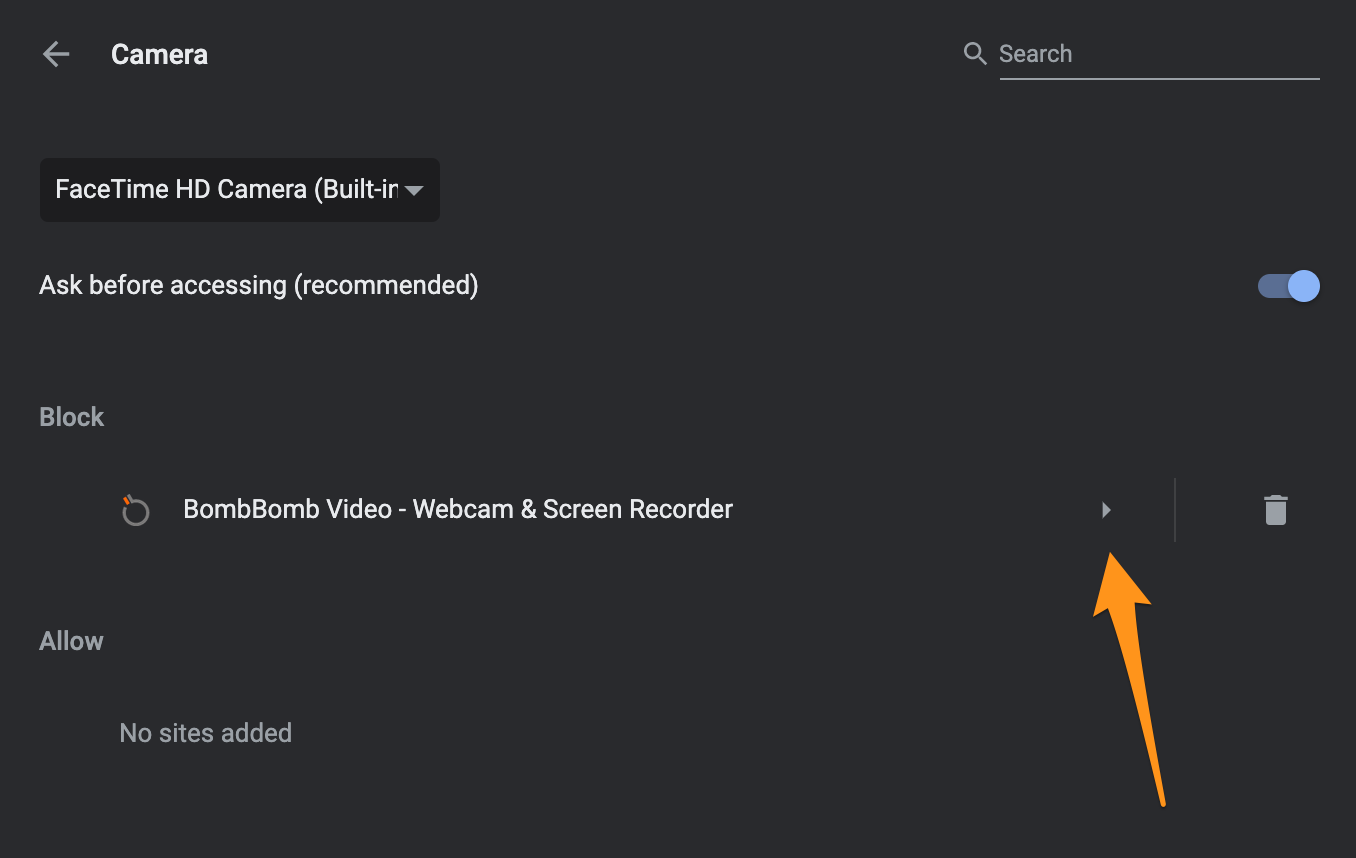Click the Allow section heading
Screen dimensions: 1356x858
(x=71, y=641)
